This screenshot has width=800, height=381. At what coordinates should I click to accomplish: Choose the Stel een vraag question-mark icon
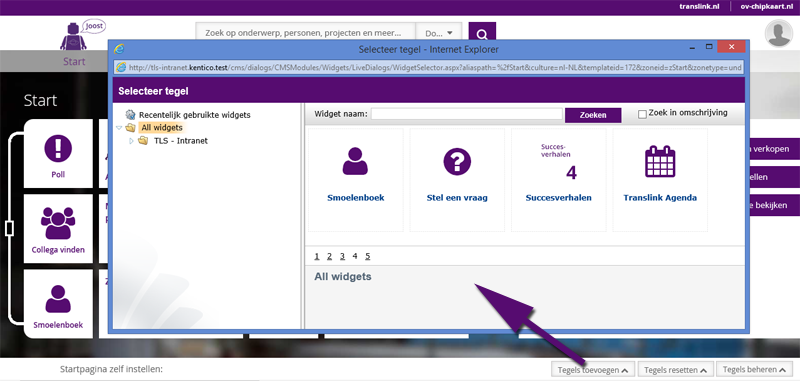pyautogui.click(x=457, y=162)
